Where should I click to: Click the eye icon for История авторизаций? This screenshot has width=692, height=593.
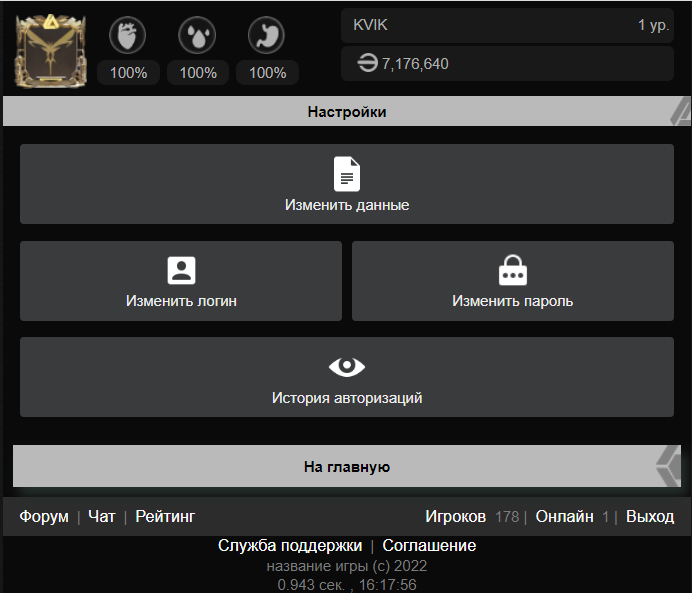(347, 367)
